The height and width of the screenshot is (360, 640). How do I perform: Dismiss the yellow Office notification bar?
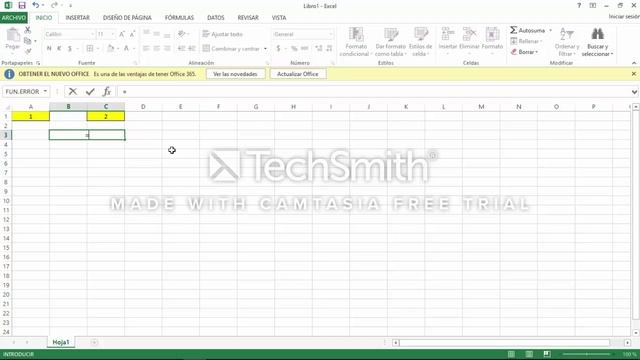coord(633,74)
